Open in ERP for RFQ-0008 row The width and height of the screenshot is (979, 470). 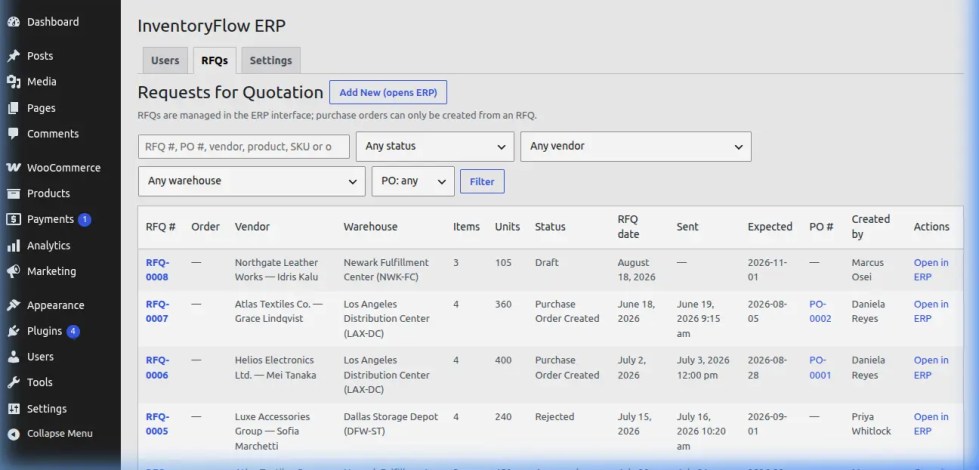(931, 270)
